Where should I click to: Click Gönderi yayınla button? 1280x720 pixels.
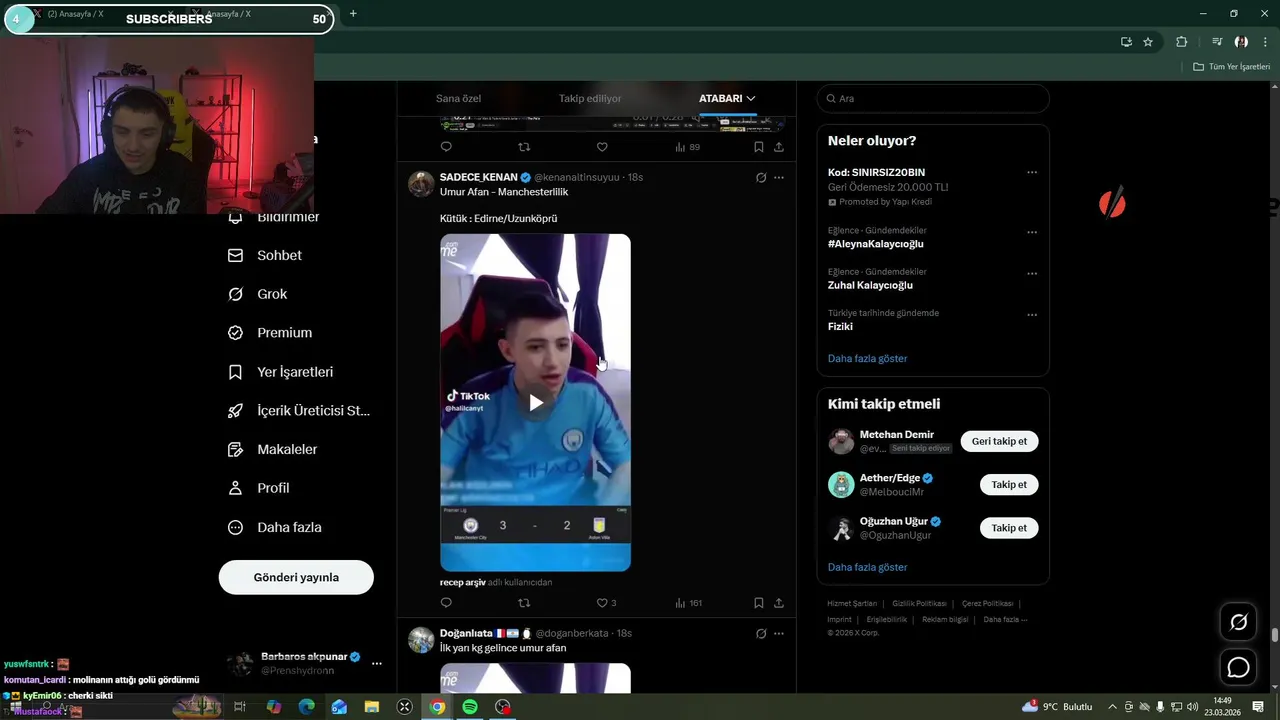296,577
